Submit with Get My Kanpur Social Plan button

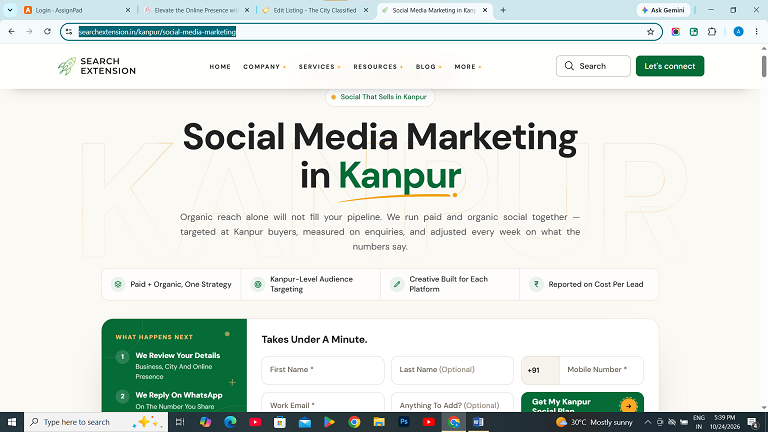(582, 403)
